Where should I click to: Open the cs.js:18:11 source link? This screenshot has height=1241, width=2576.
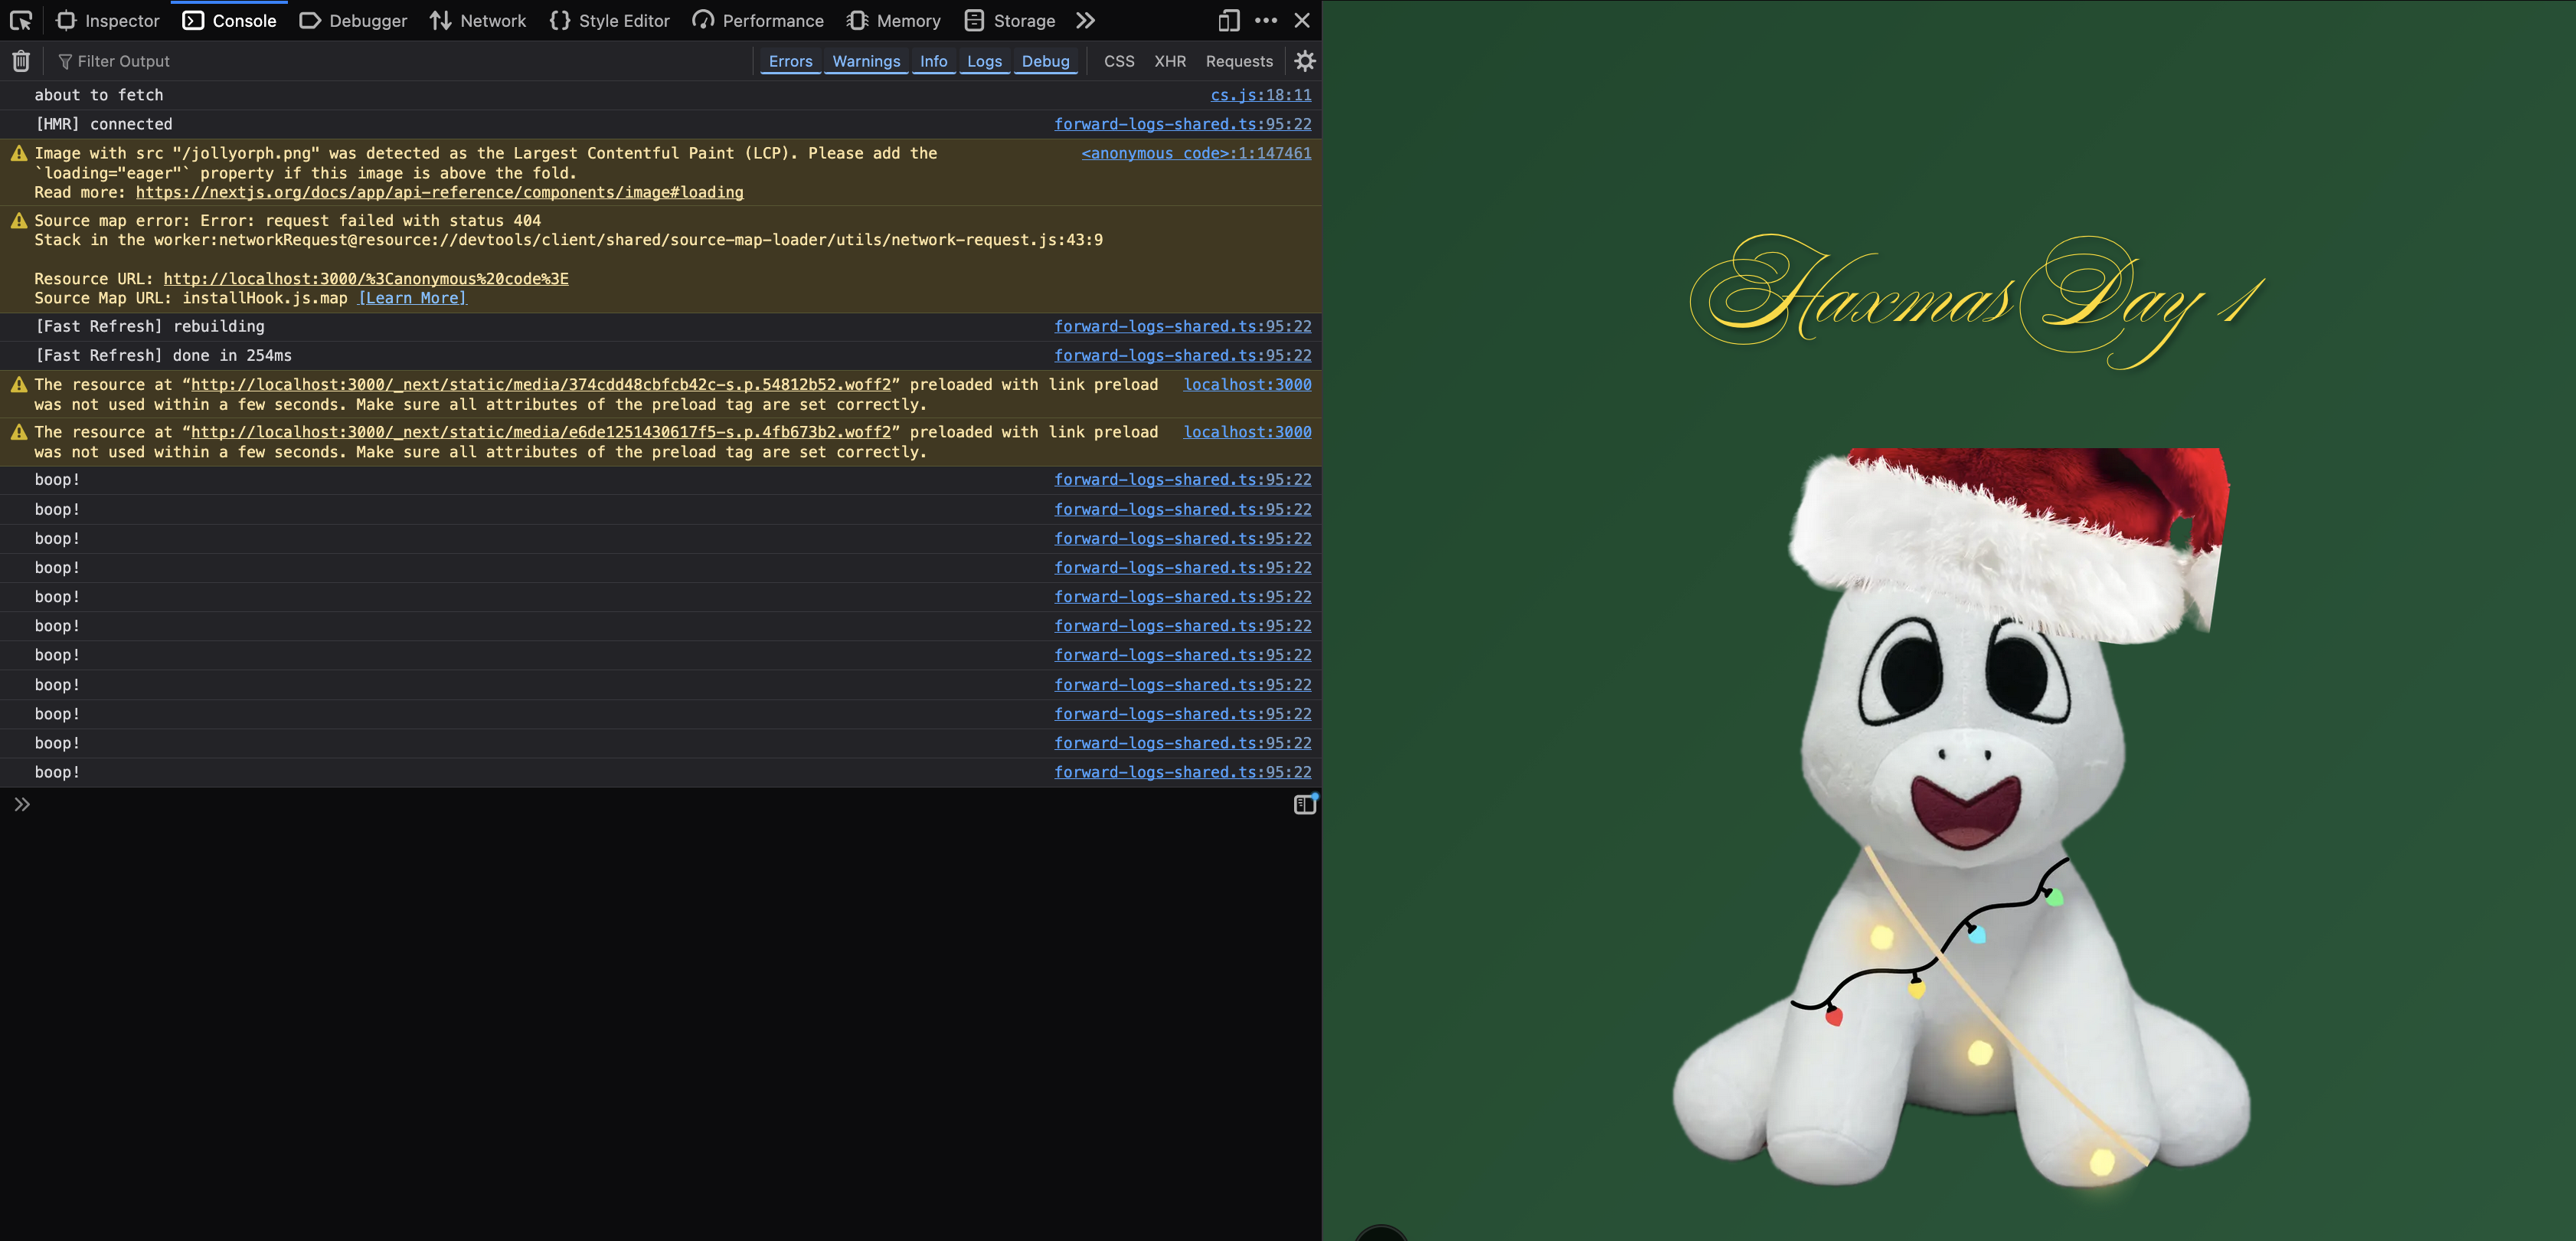[x=1260, y=95]
